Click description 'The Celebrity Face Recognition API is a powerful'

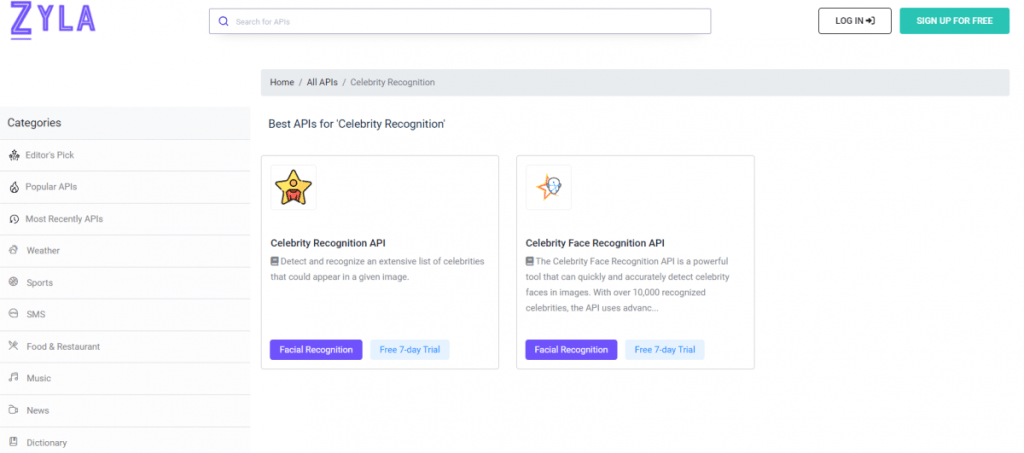click(627, 285)
